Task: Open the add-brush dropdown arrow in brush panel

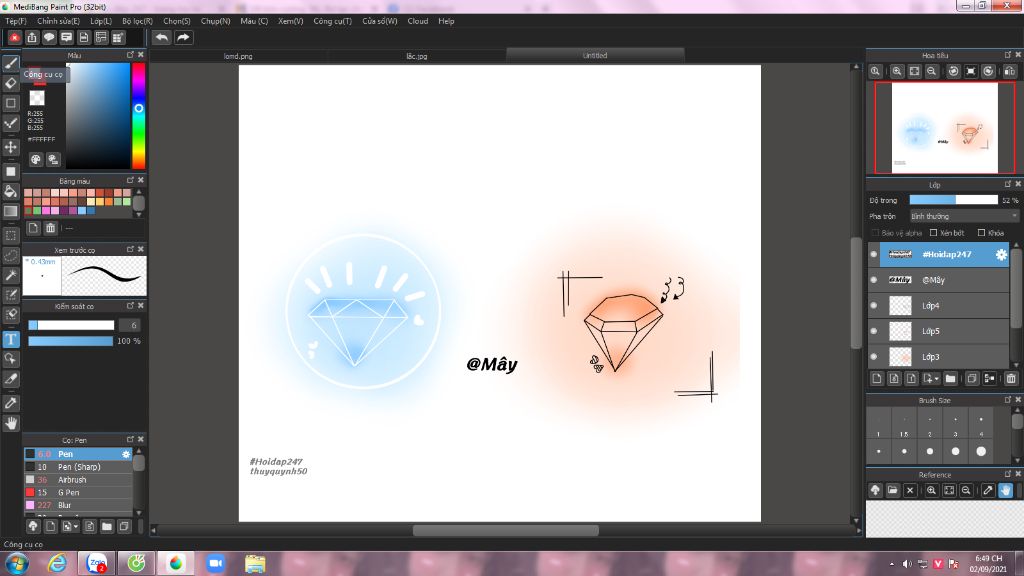Action: click(x=76, y=526)
